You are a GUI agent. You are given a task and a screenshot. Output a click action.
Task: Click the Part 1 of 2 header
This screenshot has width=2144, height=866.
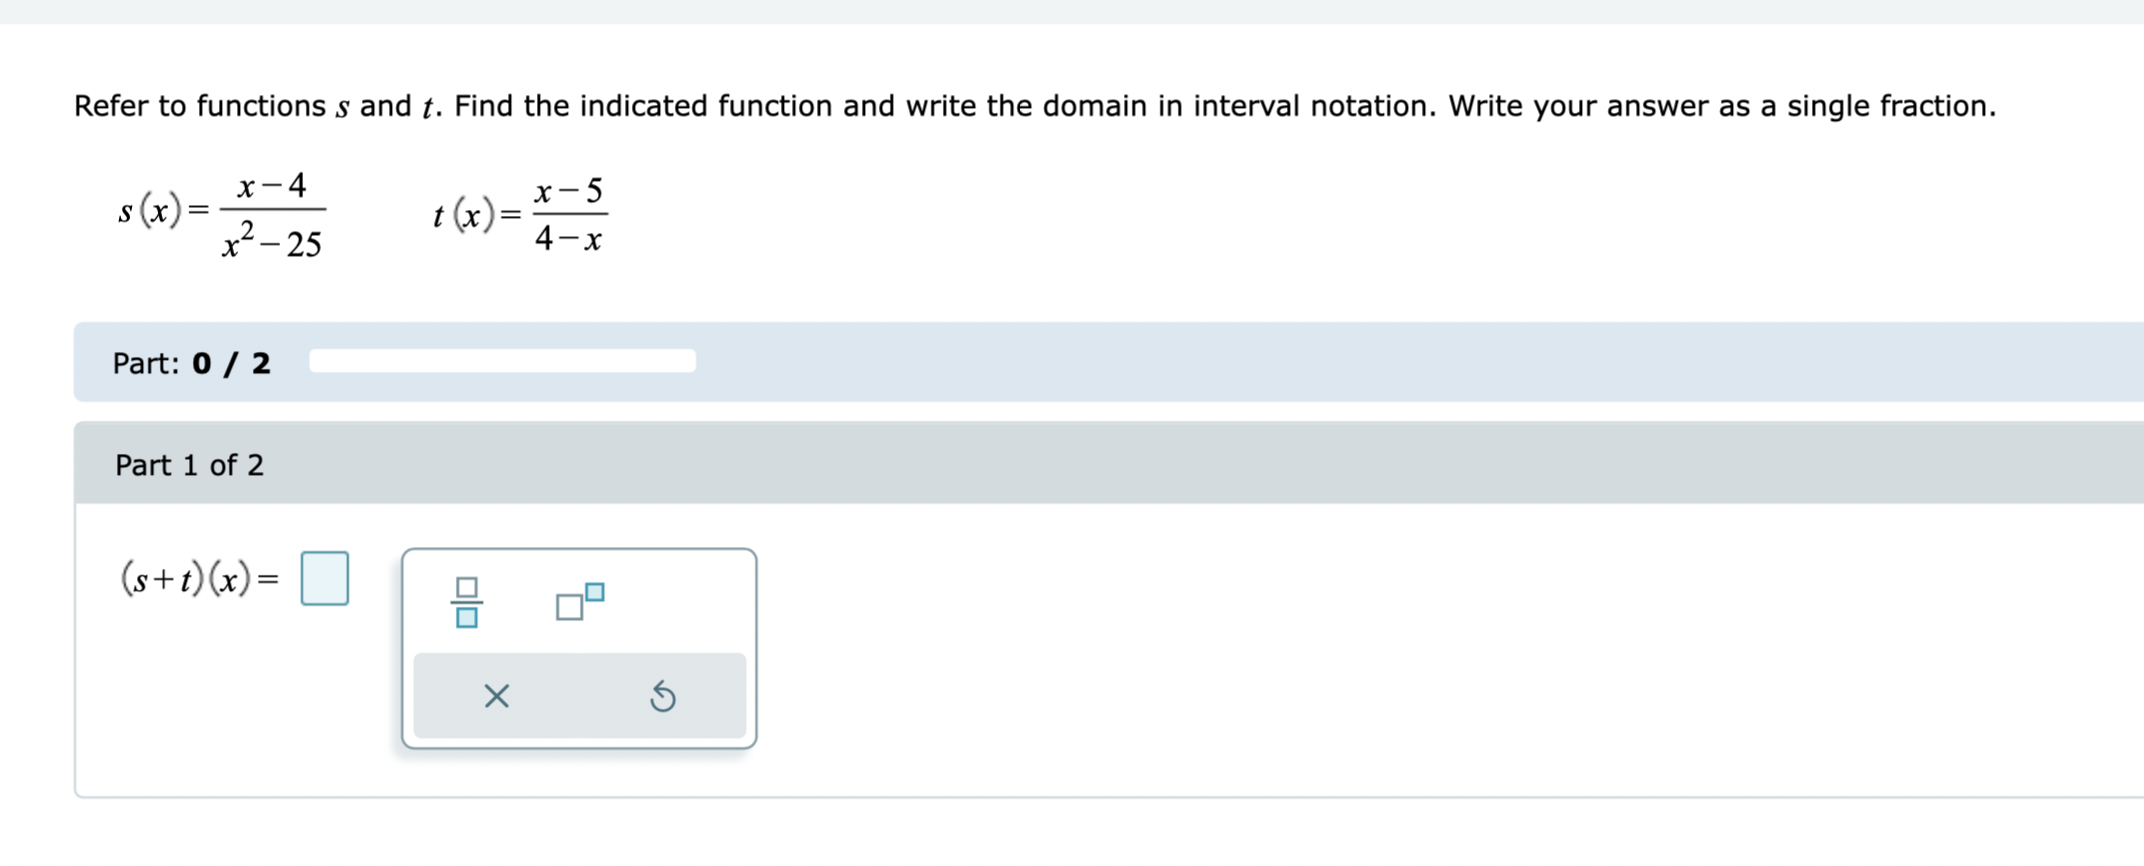pos(189,464)
